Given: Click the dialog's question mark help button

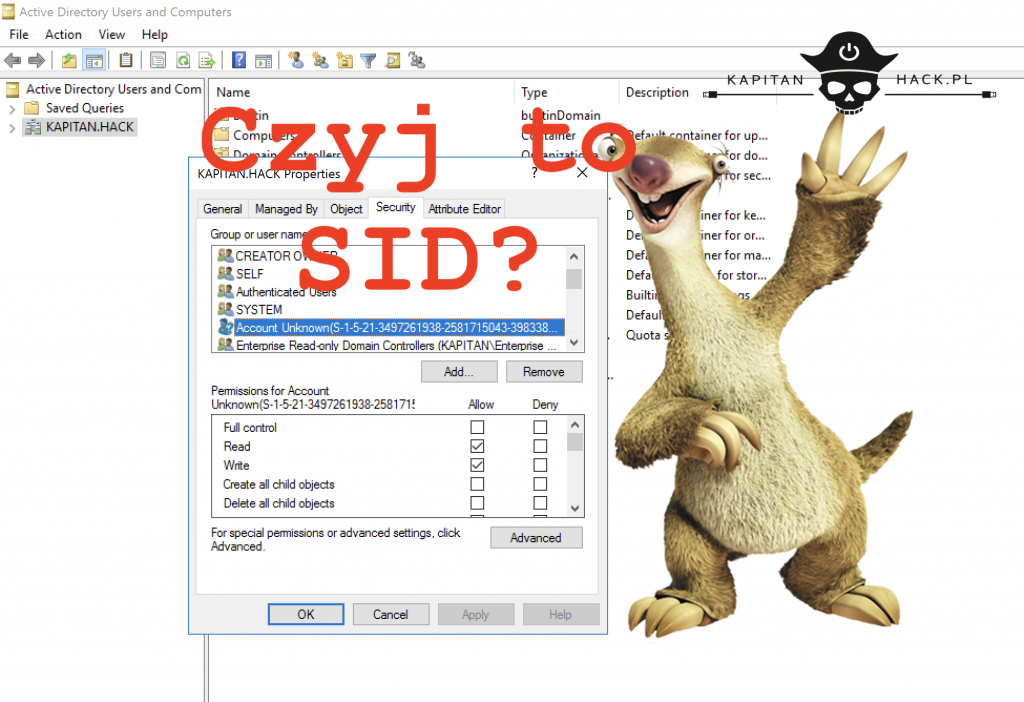Looking at the screenshot, I should (535, 173).
